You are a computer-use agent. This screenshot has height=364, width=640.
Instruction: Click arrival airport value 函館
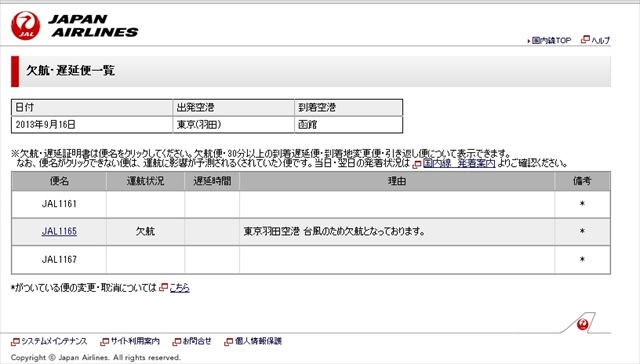click(308, 124)
